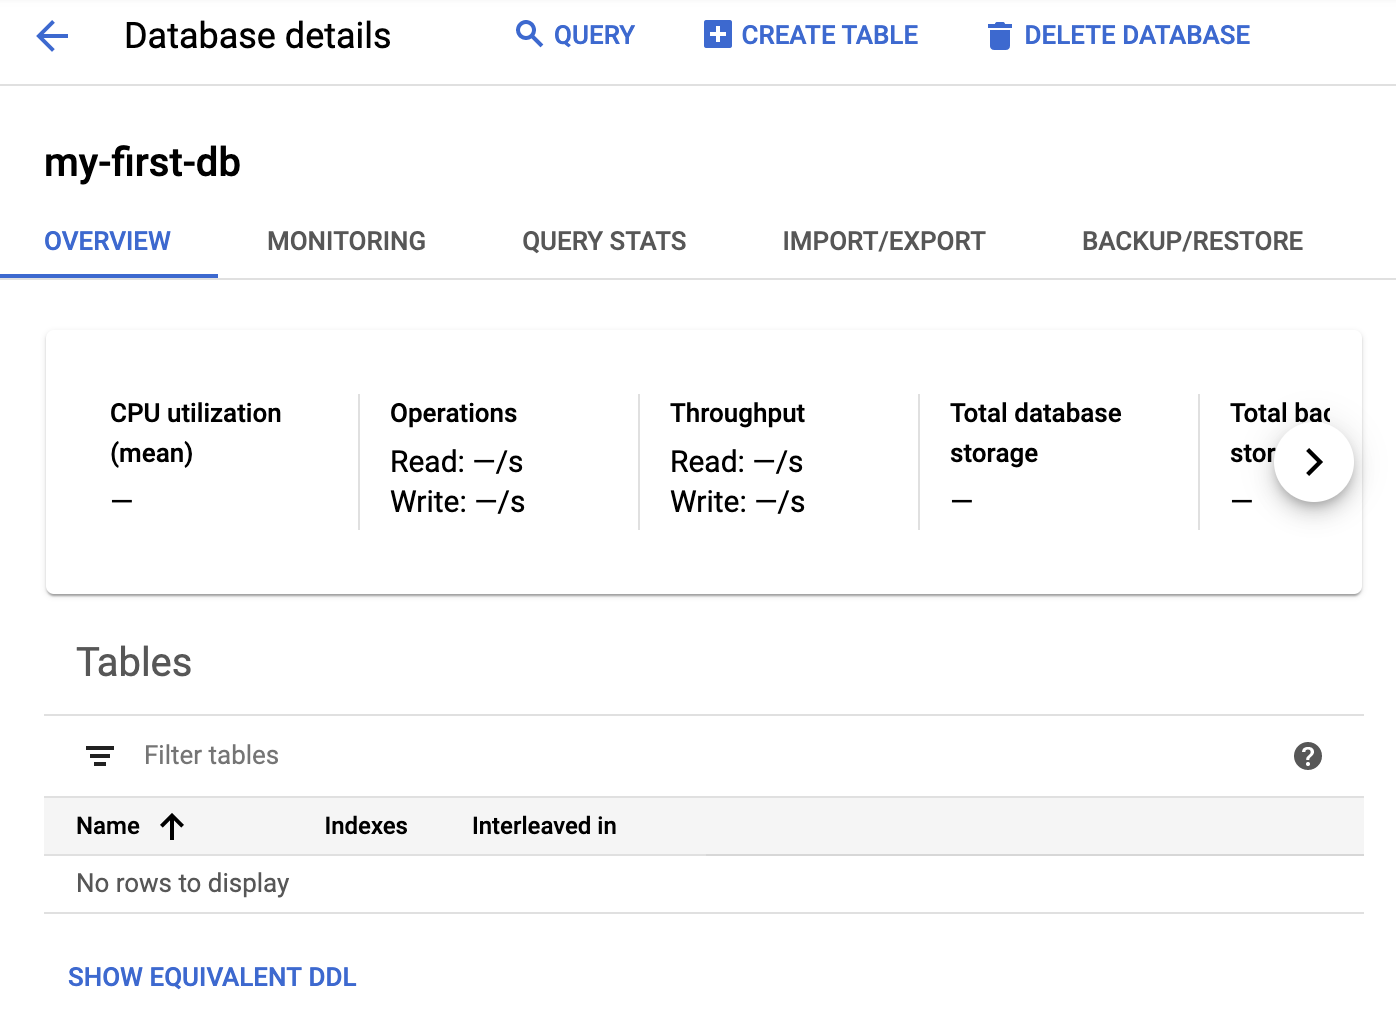Viewport: 1396px width, 1036px height.
Task: Switch to the Monitoring tab
Action: click(346, 241)
